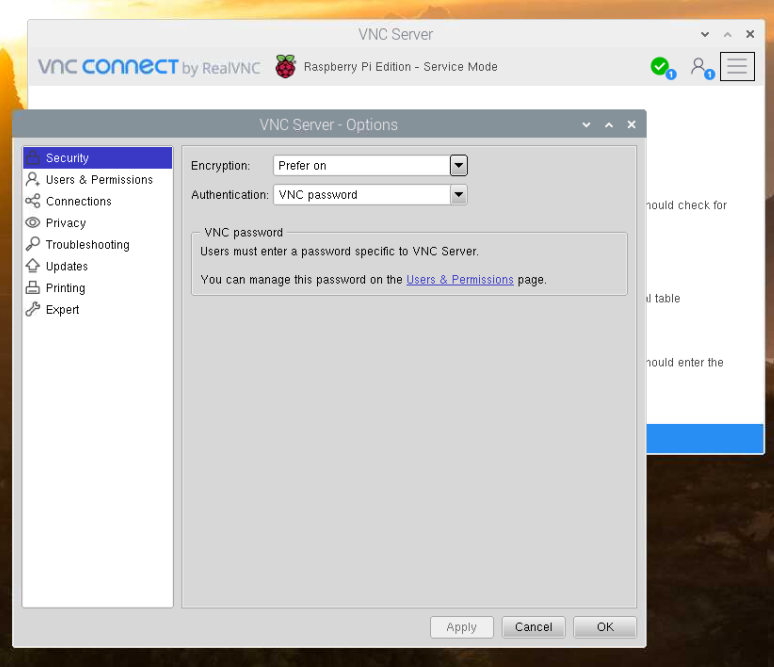Viewport: 774px width, 667px height.
Task: Follow the Users & Permissions hyperlink
Action: pos(460,279)
